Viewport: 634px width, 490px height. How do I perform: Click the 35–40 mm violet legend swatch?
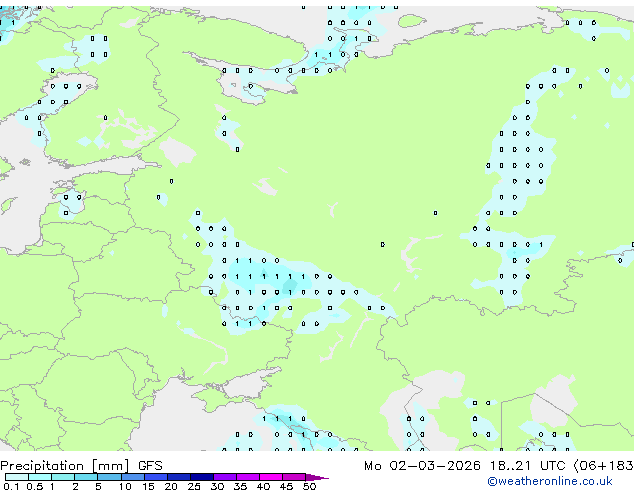click(x=248, y=477)
